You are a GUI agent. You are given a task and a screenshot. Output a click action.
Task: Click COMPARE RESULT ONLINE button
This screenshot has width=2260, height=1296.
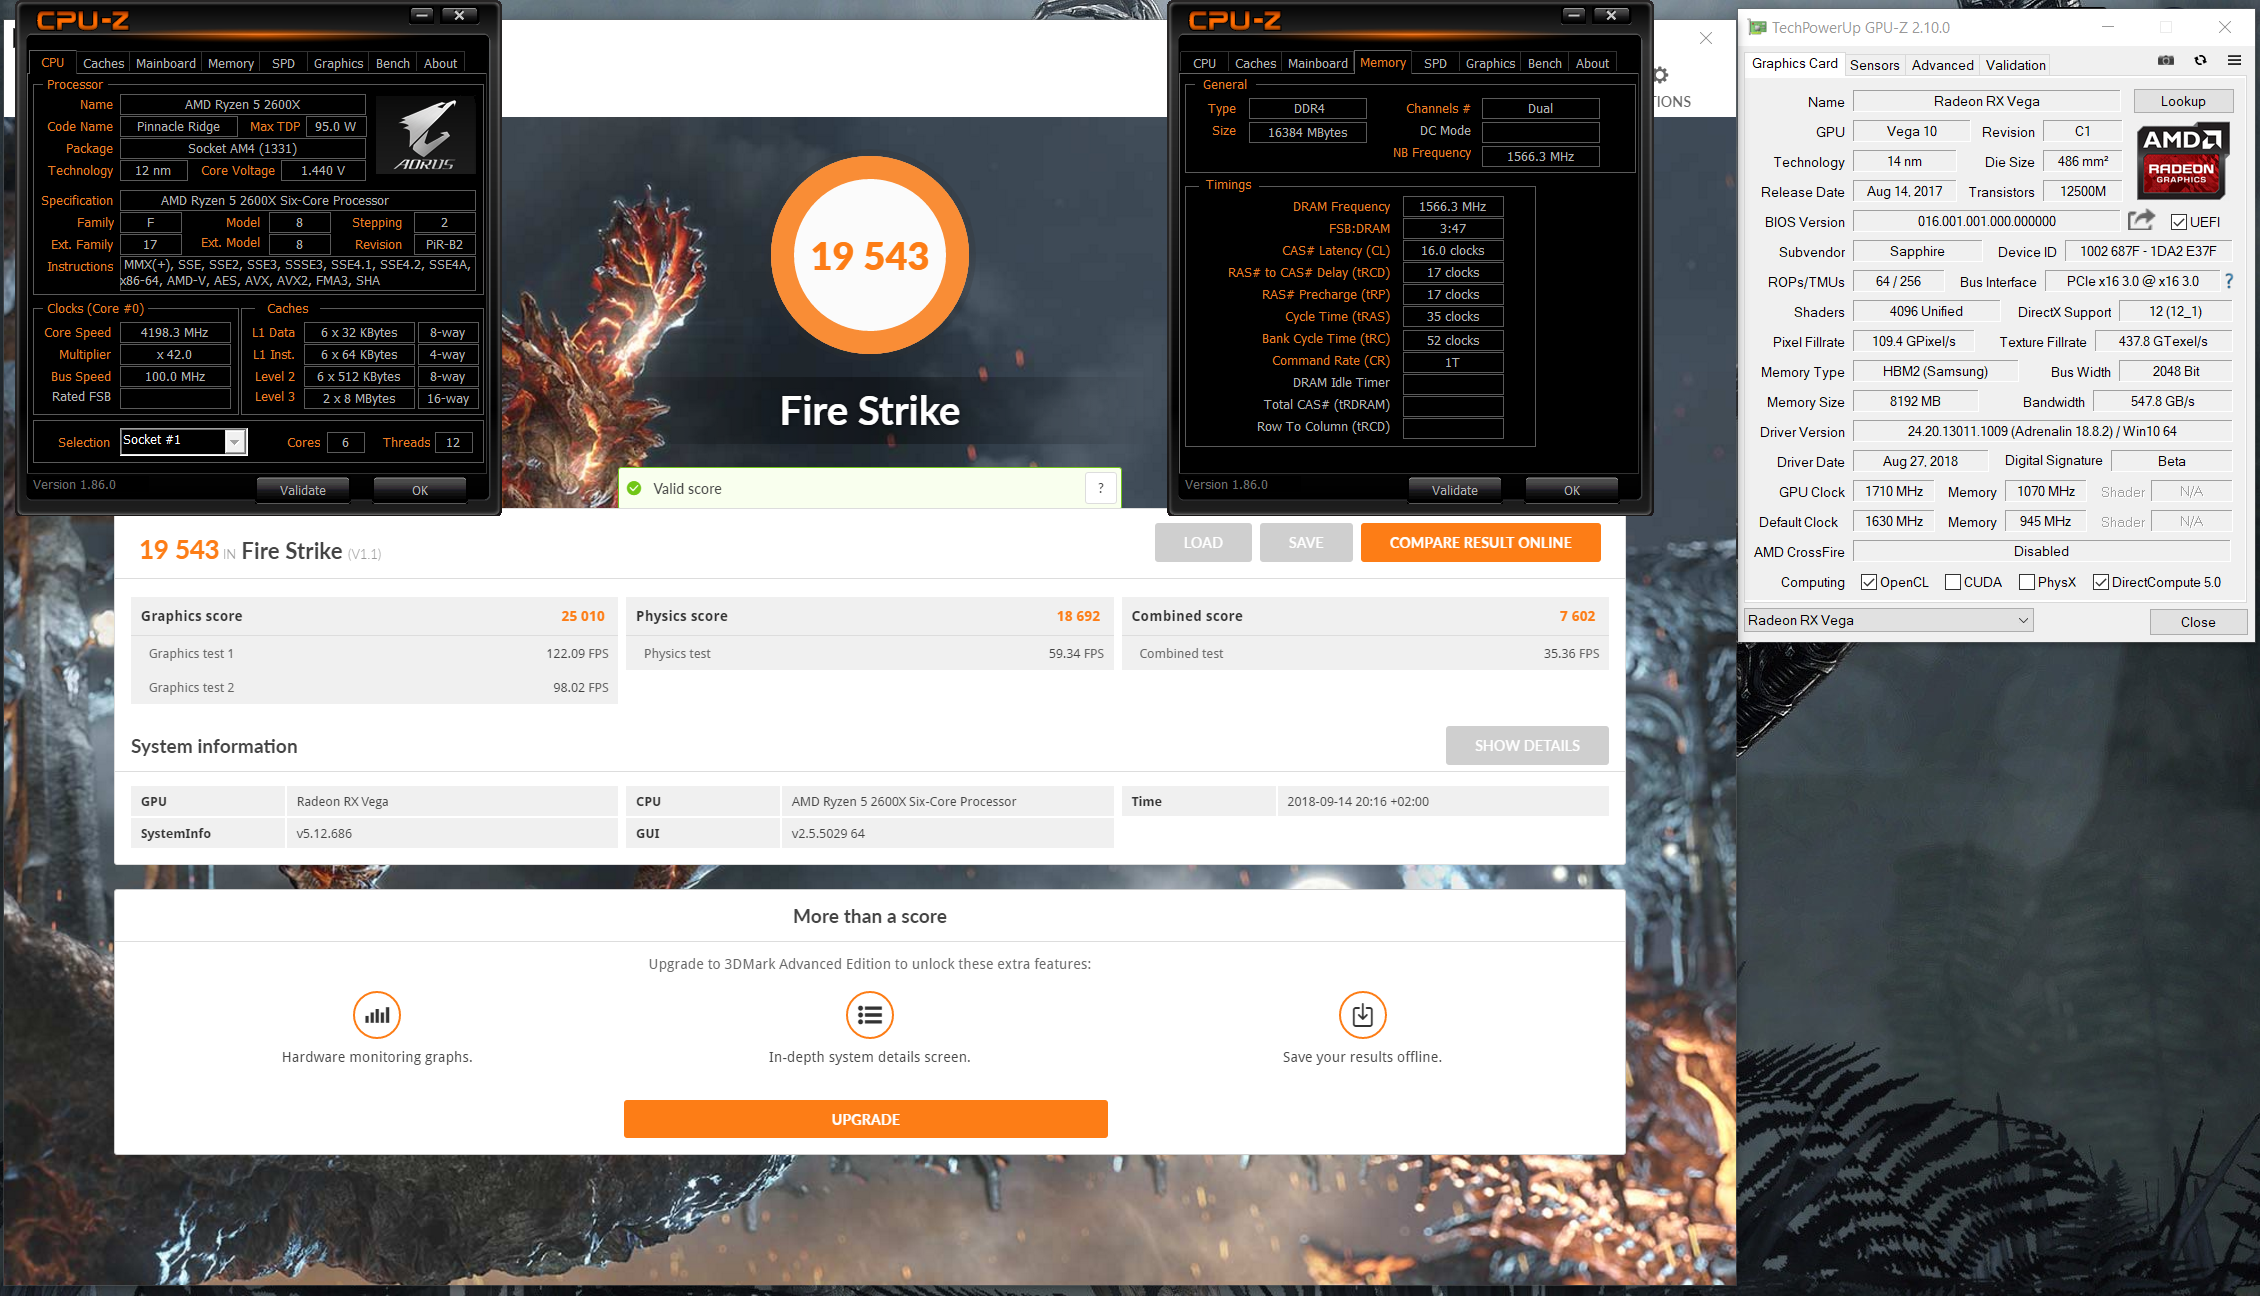(1480, 542)
